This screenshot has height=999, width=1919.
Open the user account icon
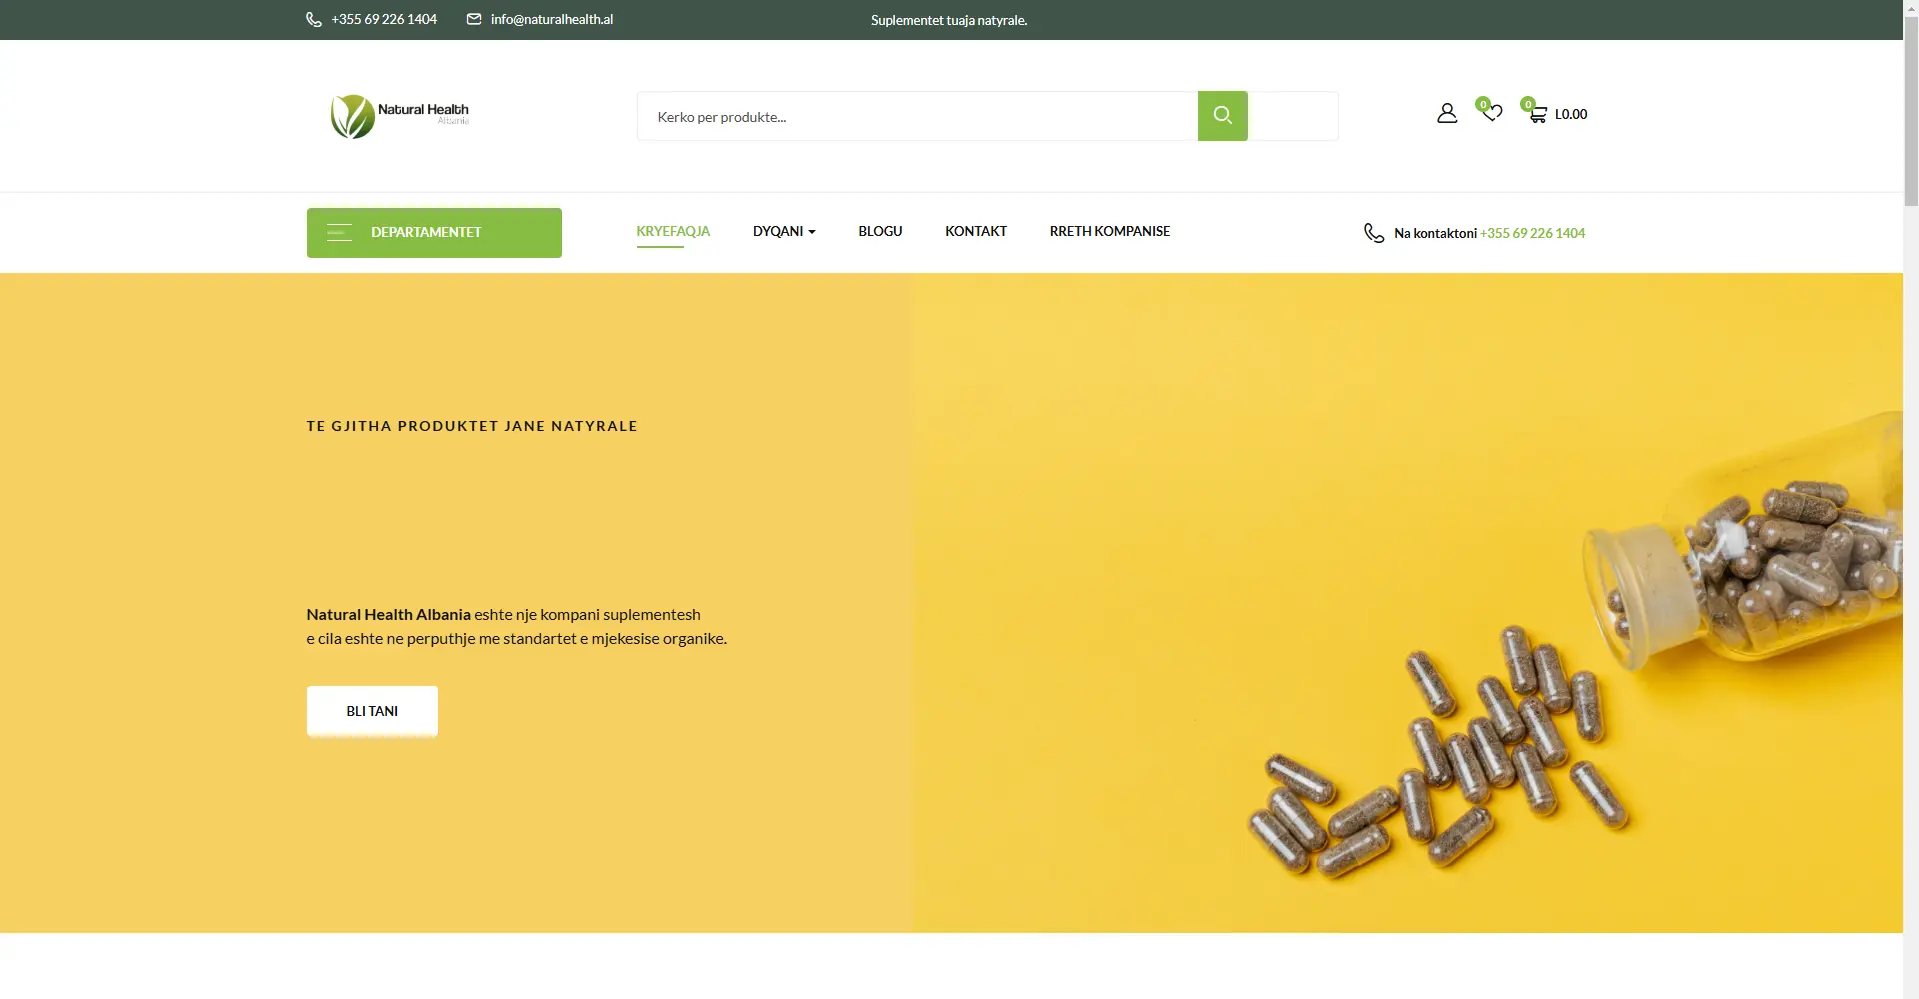[1447, 113]
